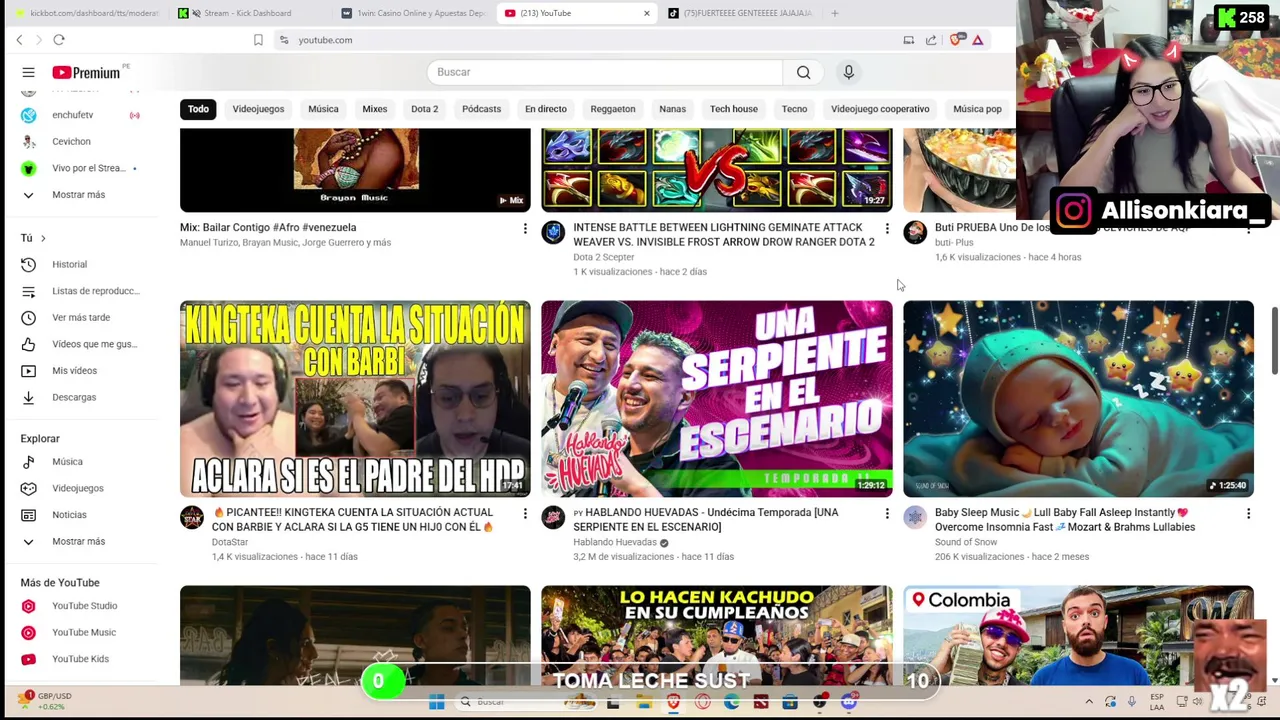The image size is (1280, 720).
Task: Open Descargas in sidebar
Action: [80, 397]
